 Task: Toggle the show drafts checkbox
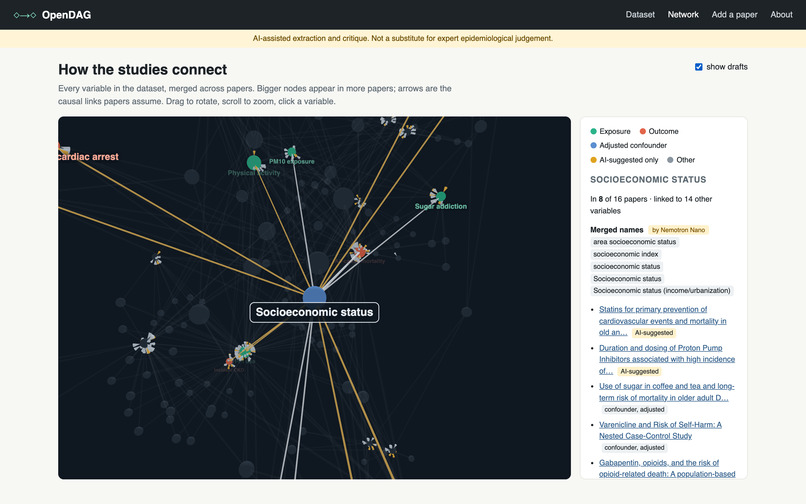(699, 67)
